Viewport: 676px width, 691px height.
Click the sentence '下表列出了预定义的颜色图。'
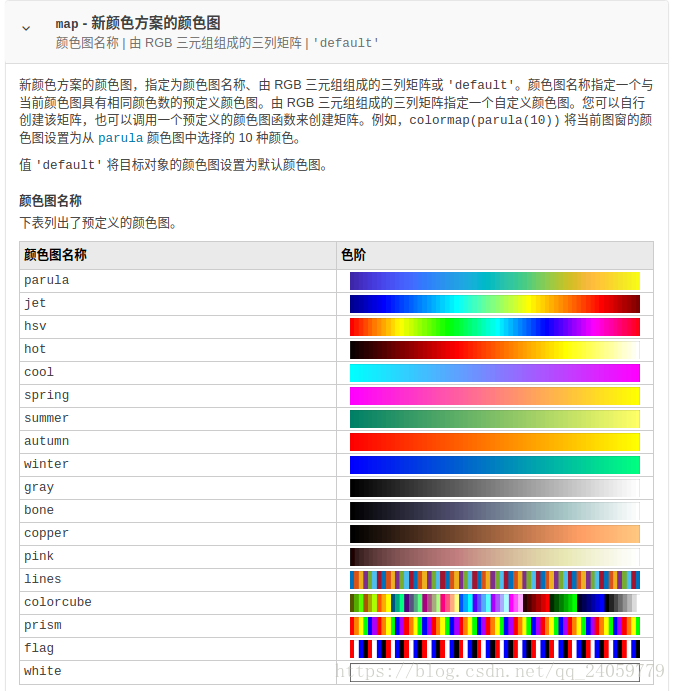98,223
